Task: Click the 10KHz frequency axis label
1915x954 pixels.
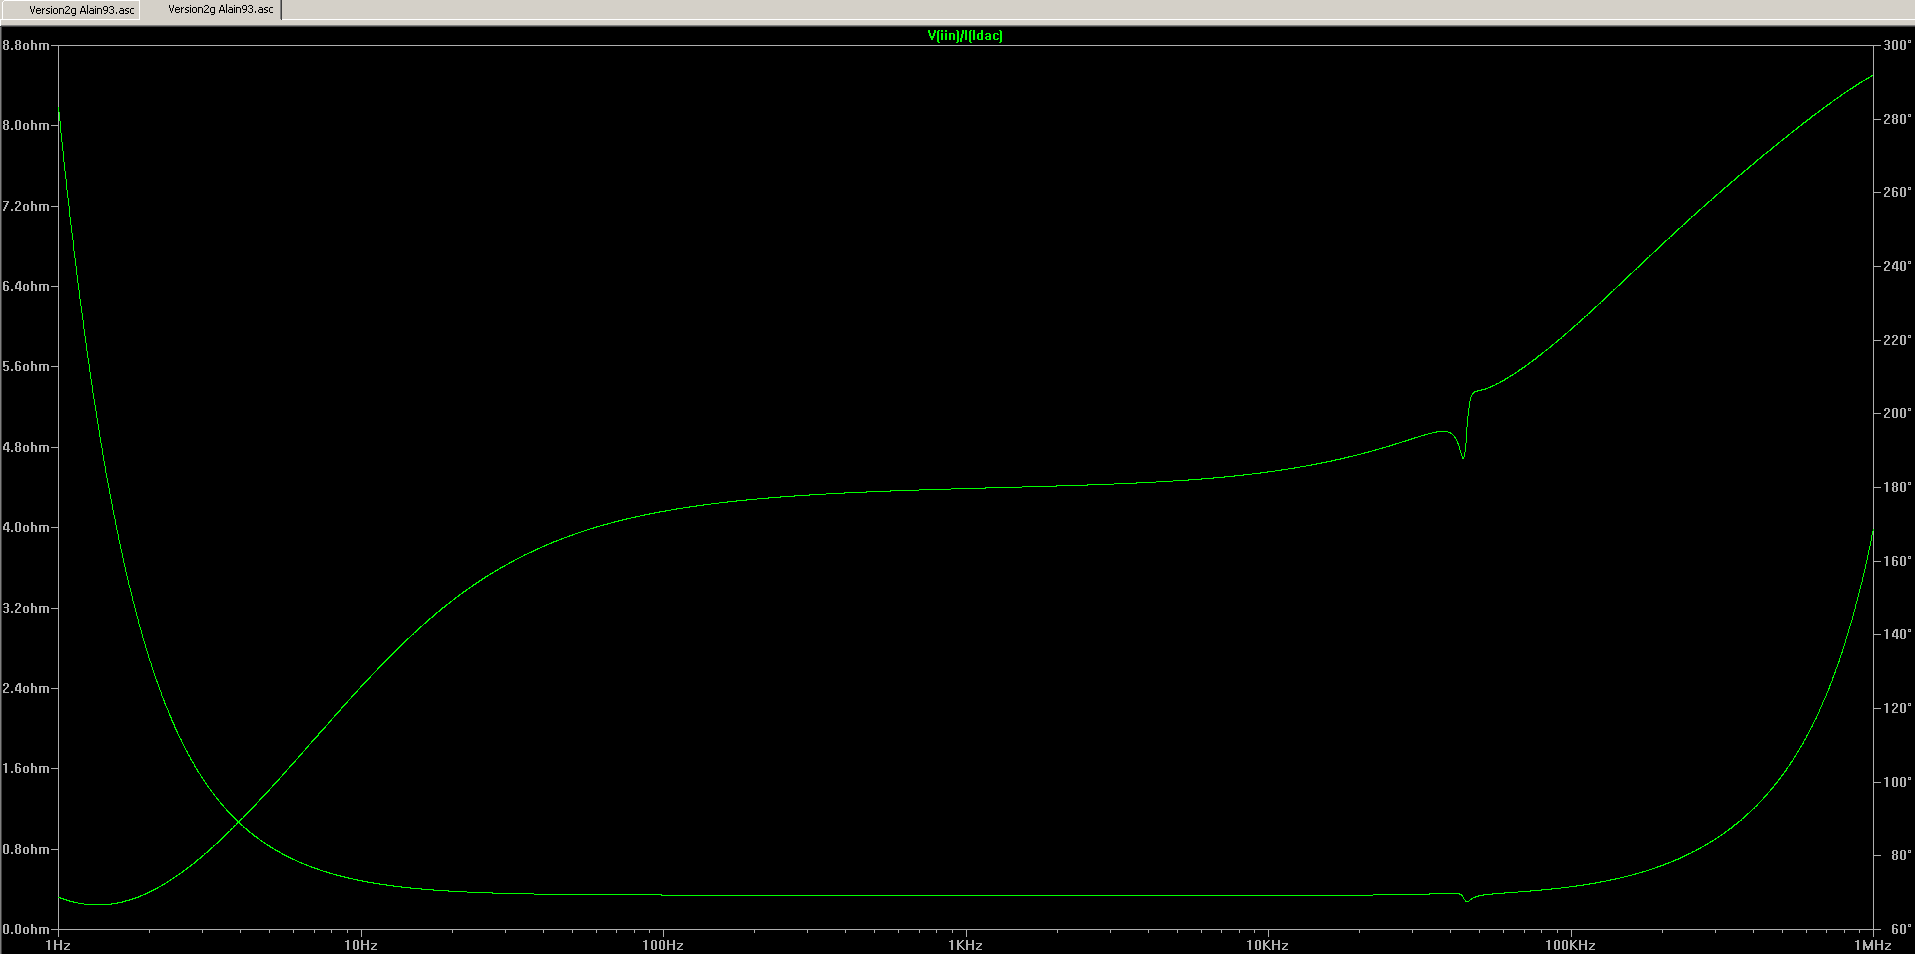Action: click(1268, 945)
